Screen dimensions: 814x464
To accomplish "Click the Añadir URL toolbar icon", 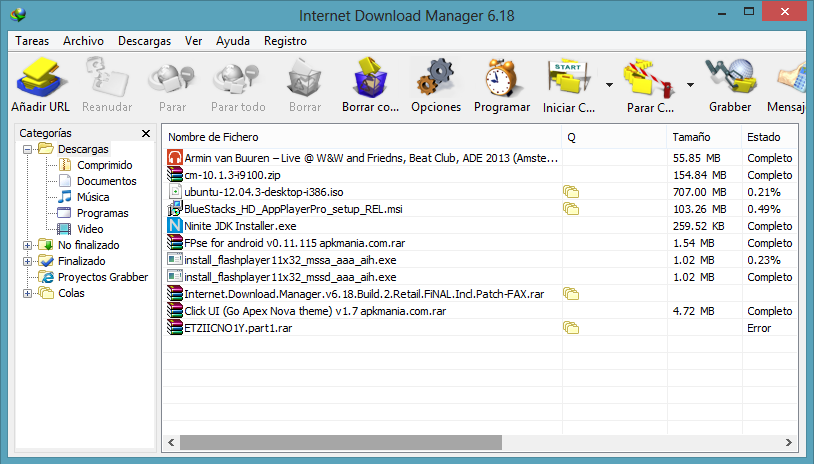I will pyautogui.click(x=40, y=78).
